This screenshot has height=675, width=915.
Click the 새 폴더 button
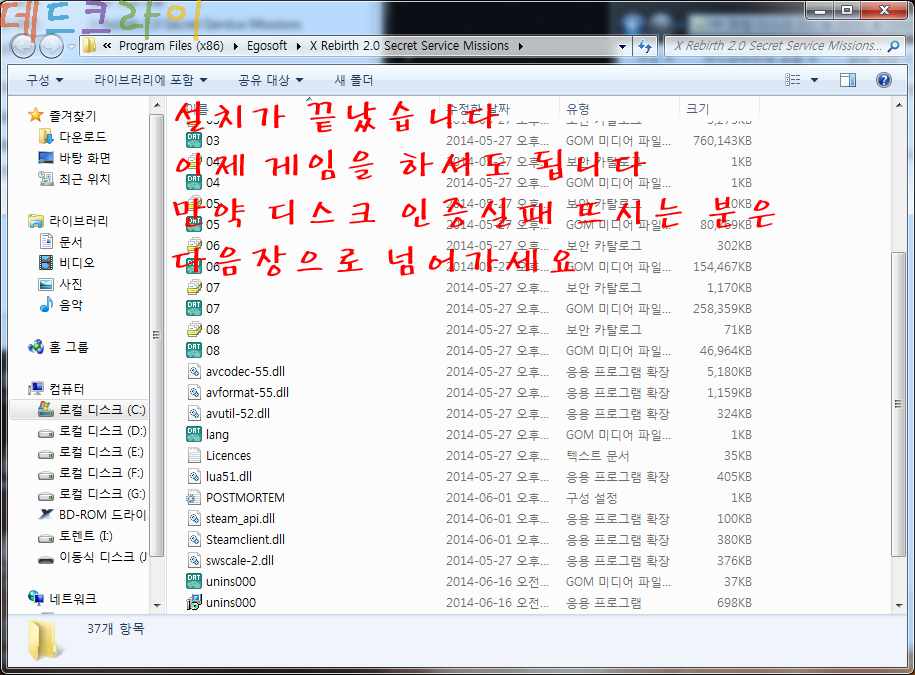[x=353, y=80]
